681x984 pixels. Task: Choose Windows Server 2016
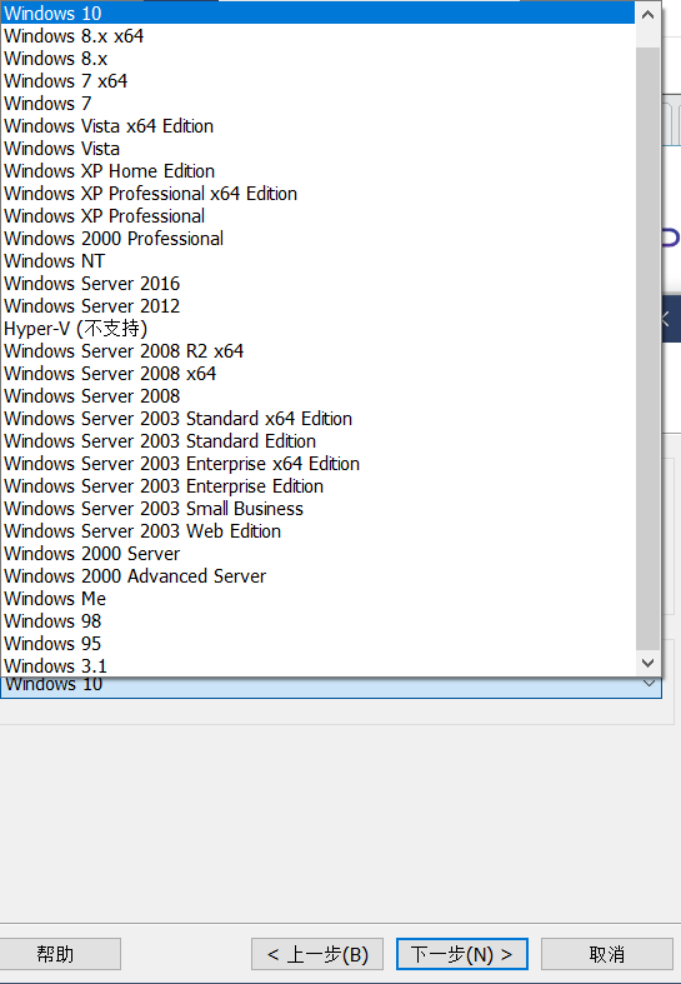click(x=318, y=284)
